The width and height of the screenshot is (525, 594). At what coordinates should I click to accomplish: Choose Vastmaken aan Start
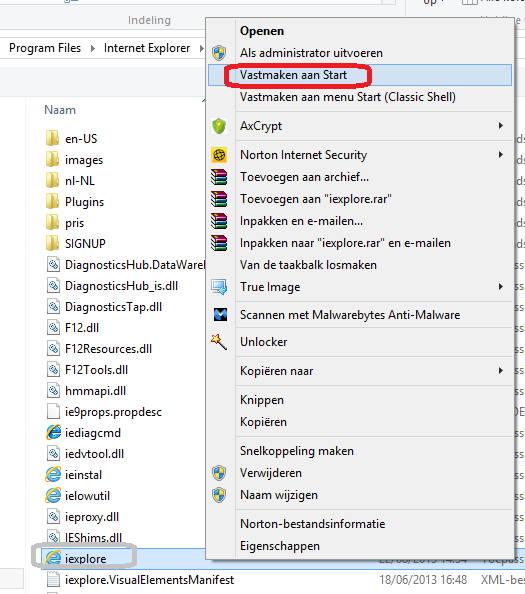(360, 75)
